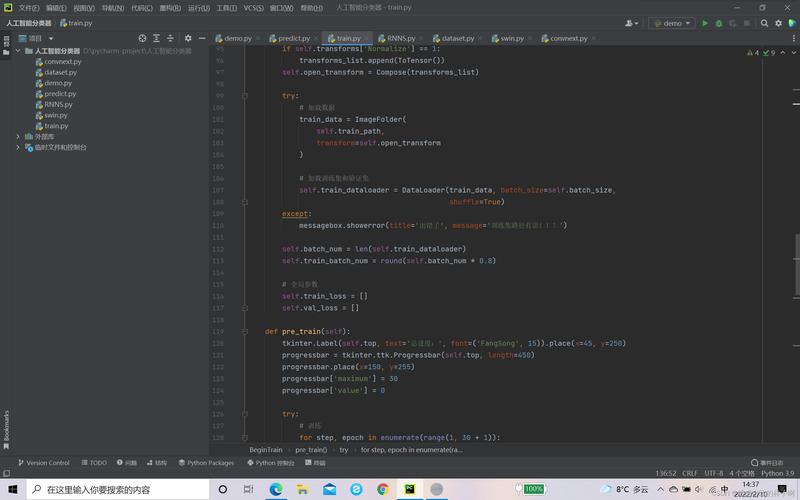Run the demo configuration

click(x=705, y=23)
